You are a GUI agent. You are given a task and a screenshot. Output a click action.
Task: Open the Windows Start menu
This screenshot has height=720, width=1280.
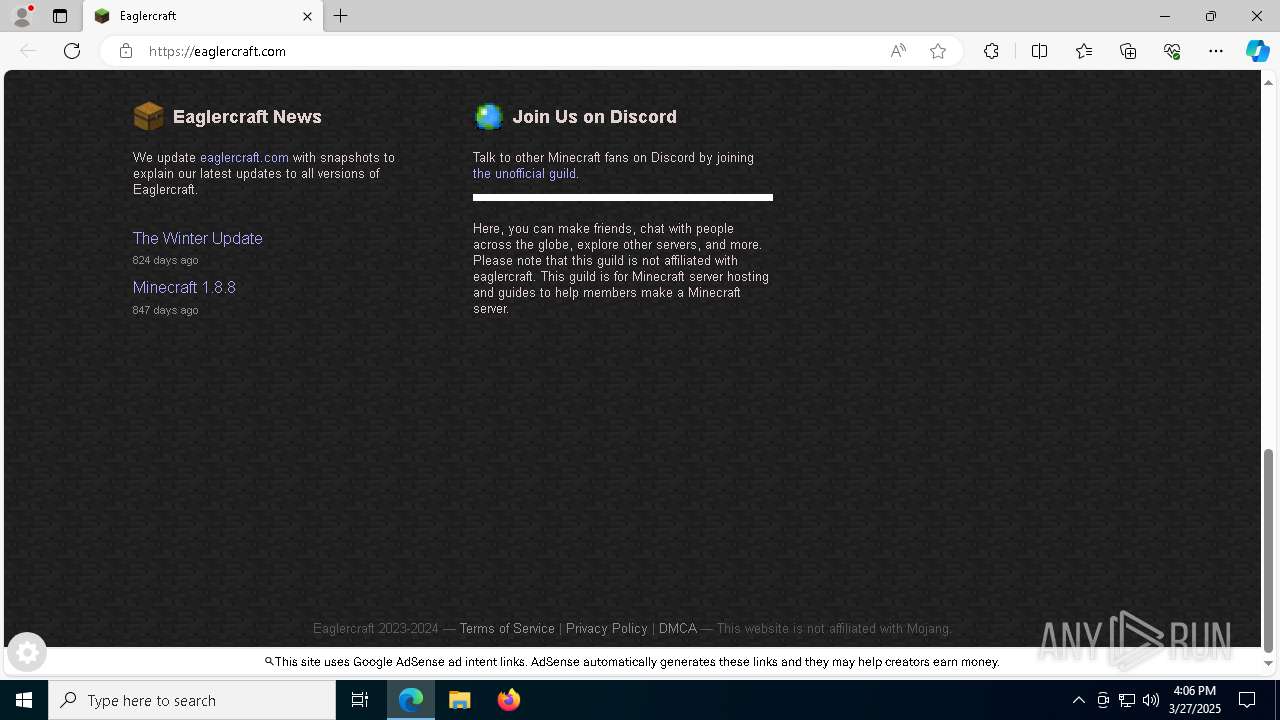click(24, 700)
